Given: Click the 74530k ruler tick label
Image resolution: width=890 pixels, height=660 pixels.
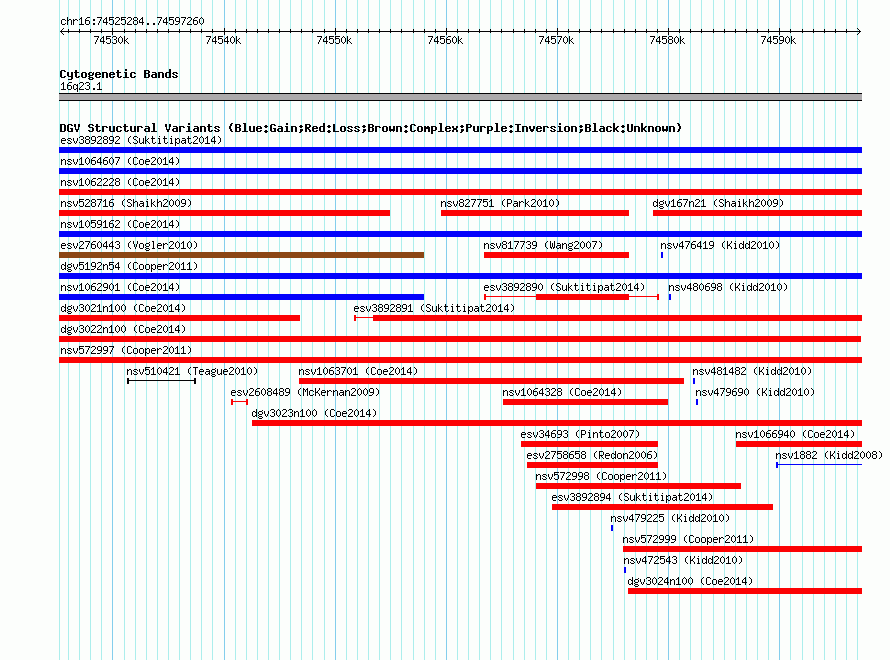Looking at the screenshot, I should tap(111, 40).
